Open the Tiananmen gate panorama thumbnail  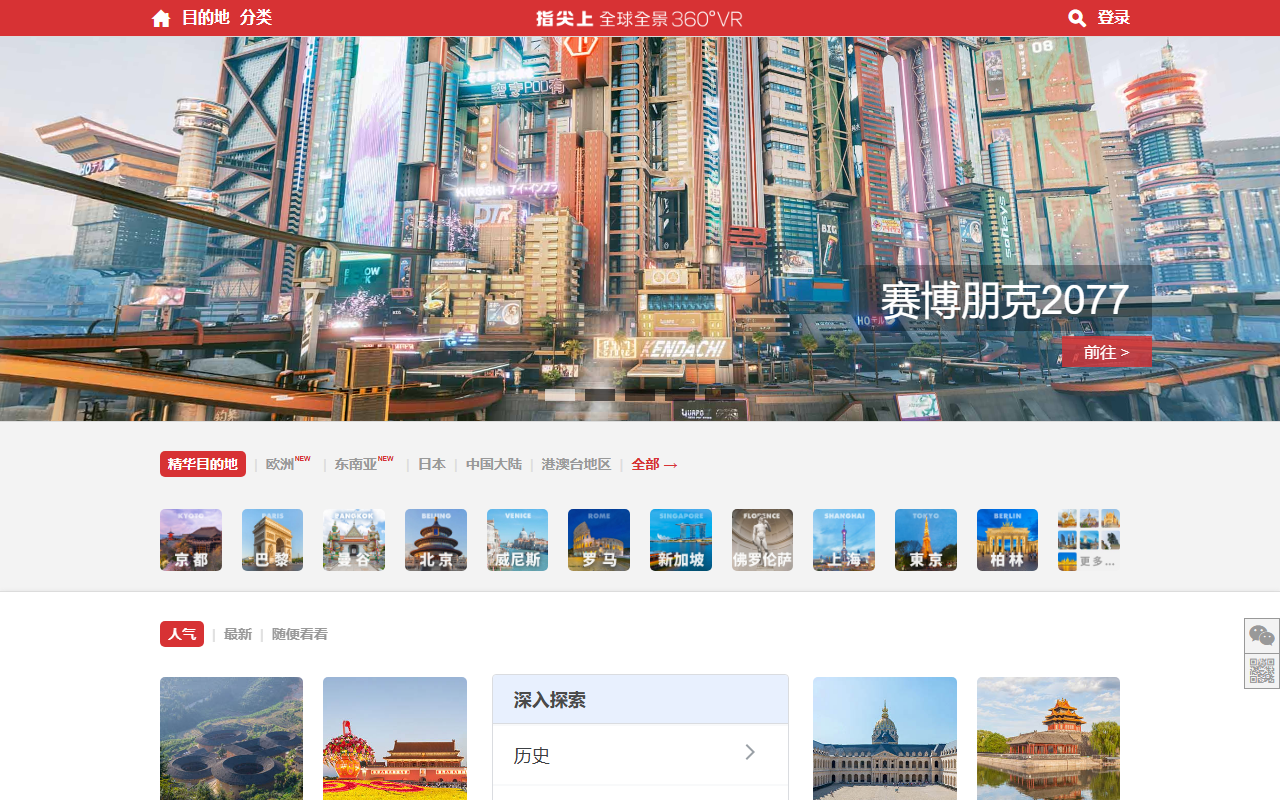point(395,738)
